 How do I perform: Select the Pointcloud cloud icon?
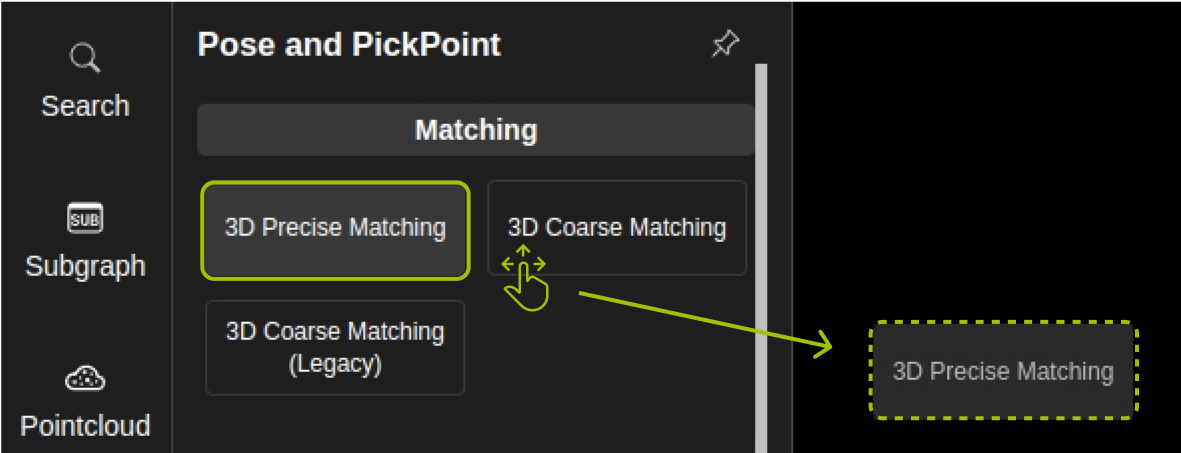(85, 378)
